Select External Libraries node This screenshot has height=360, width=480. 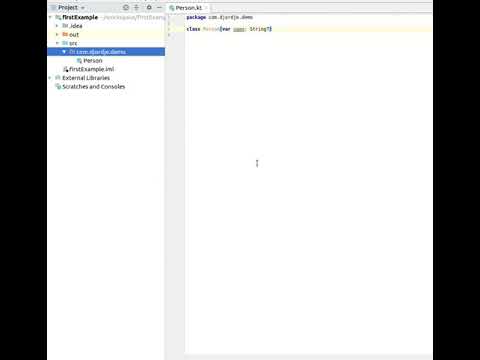click(x=86, y=78)
